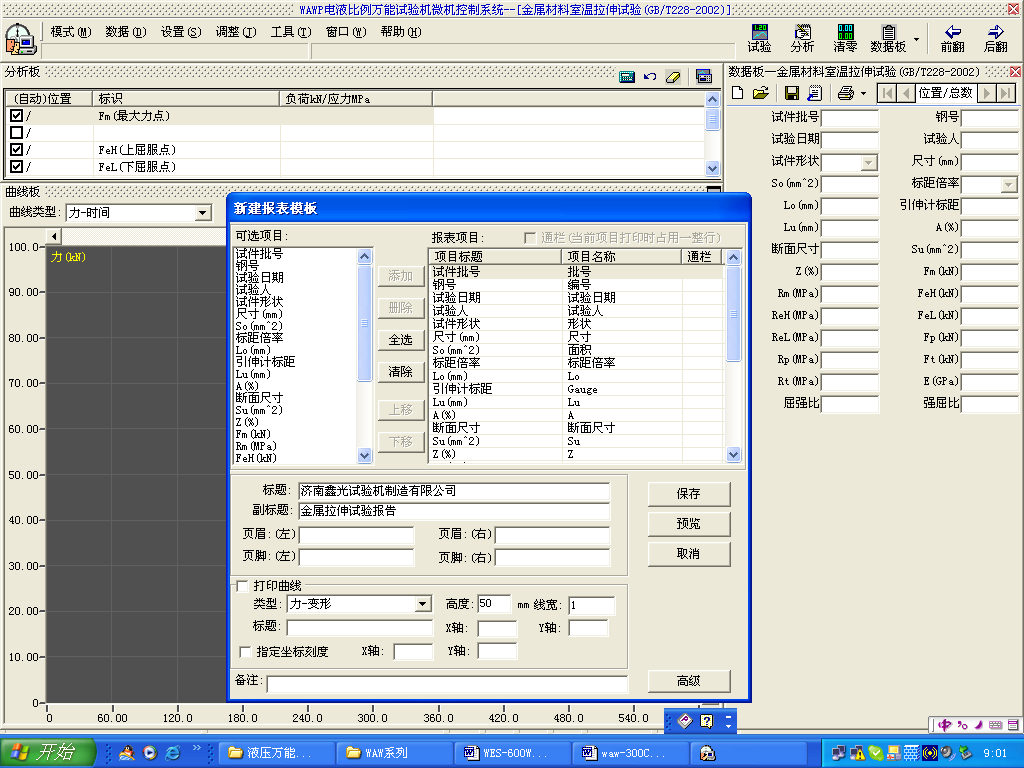Open the 试件形状 dropdown in data board
The height and width of the screenshot is (768, 1024).
coord(869,162)
